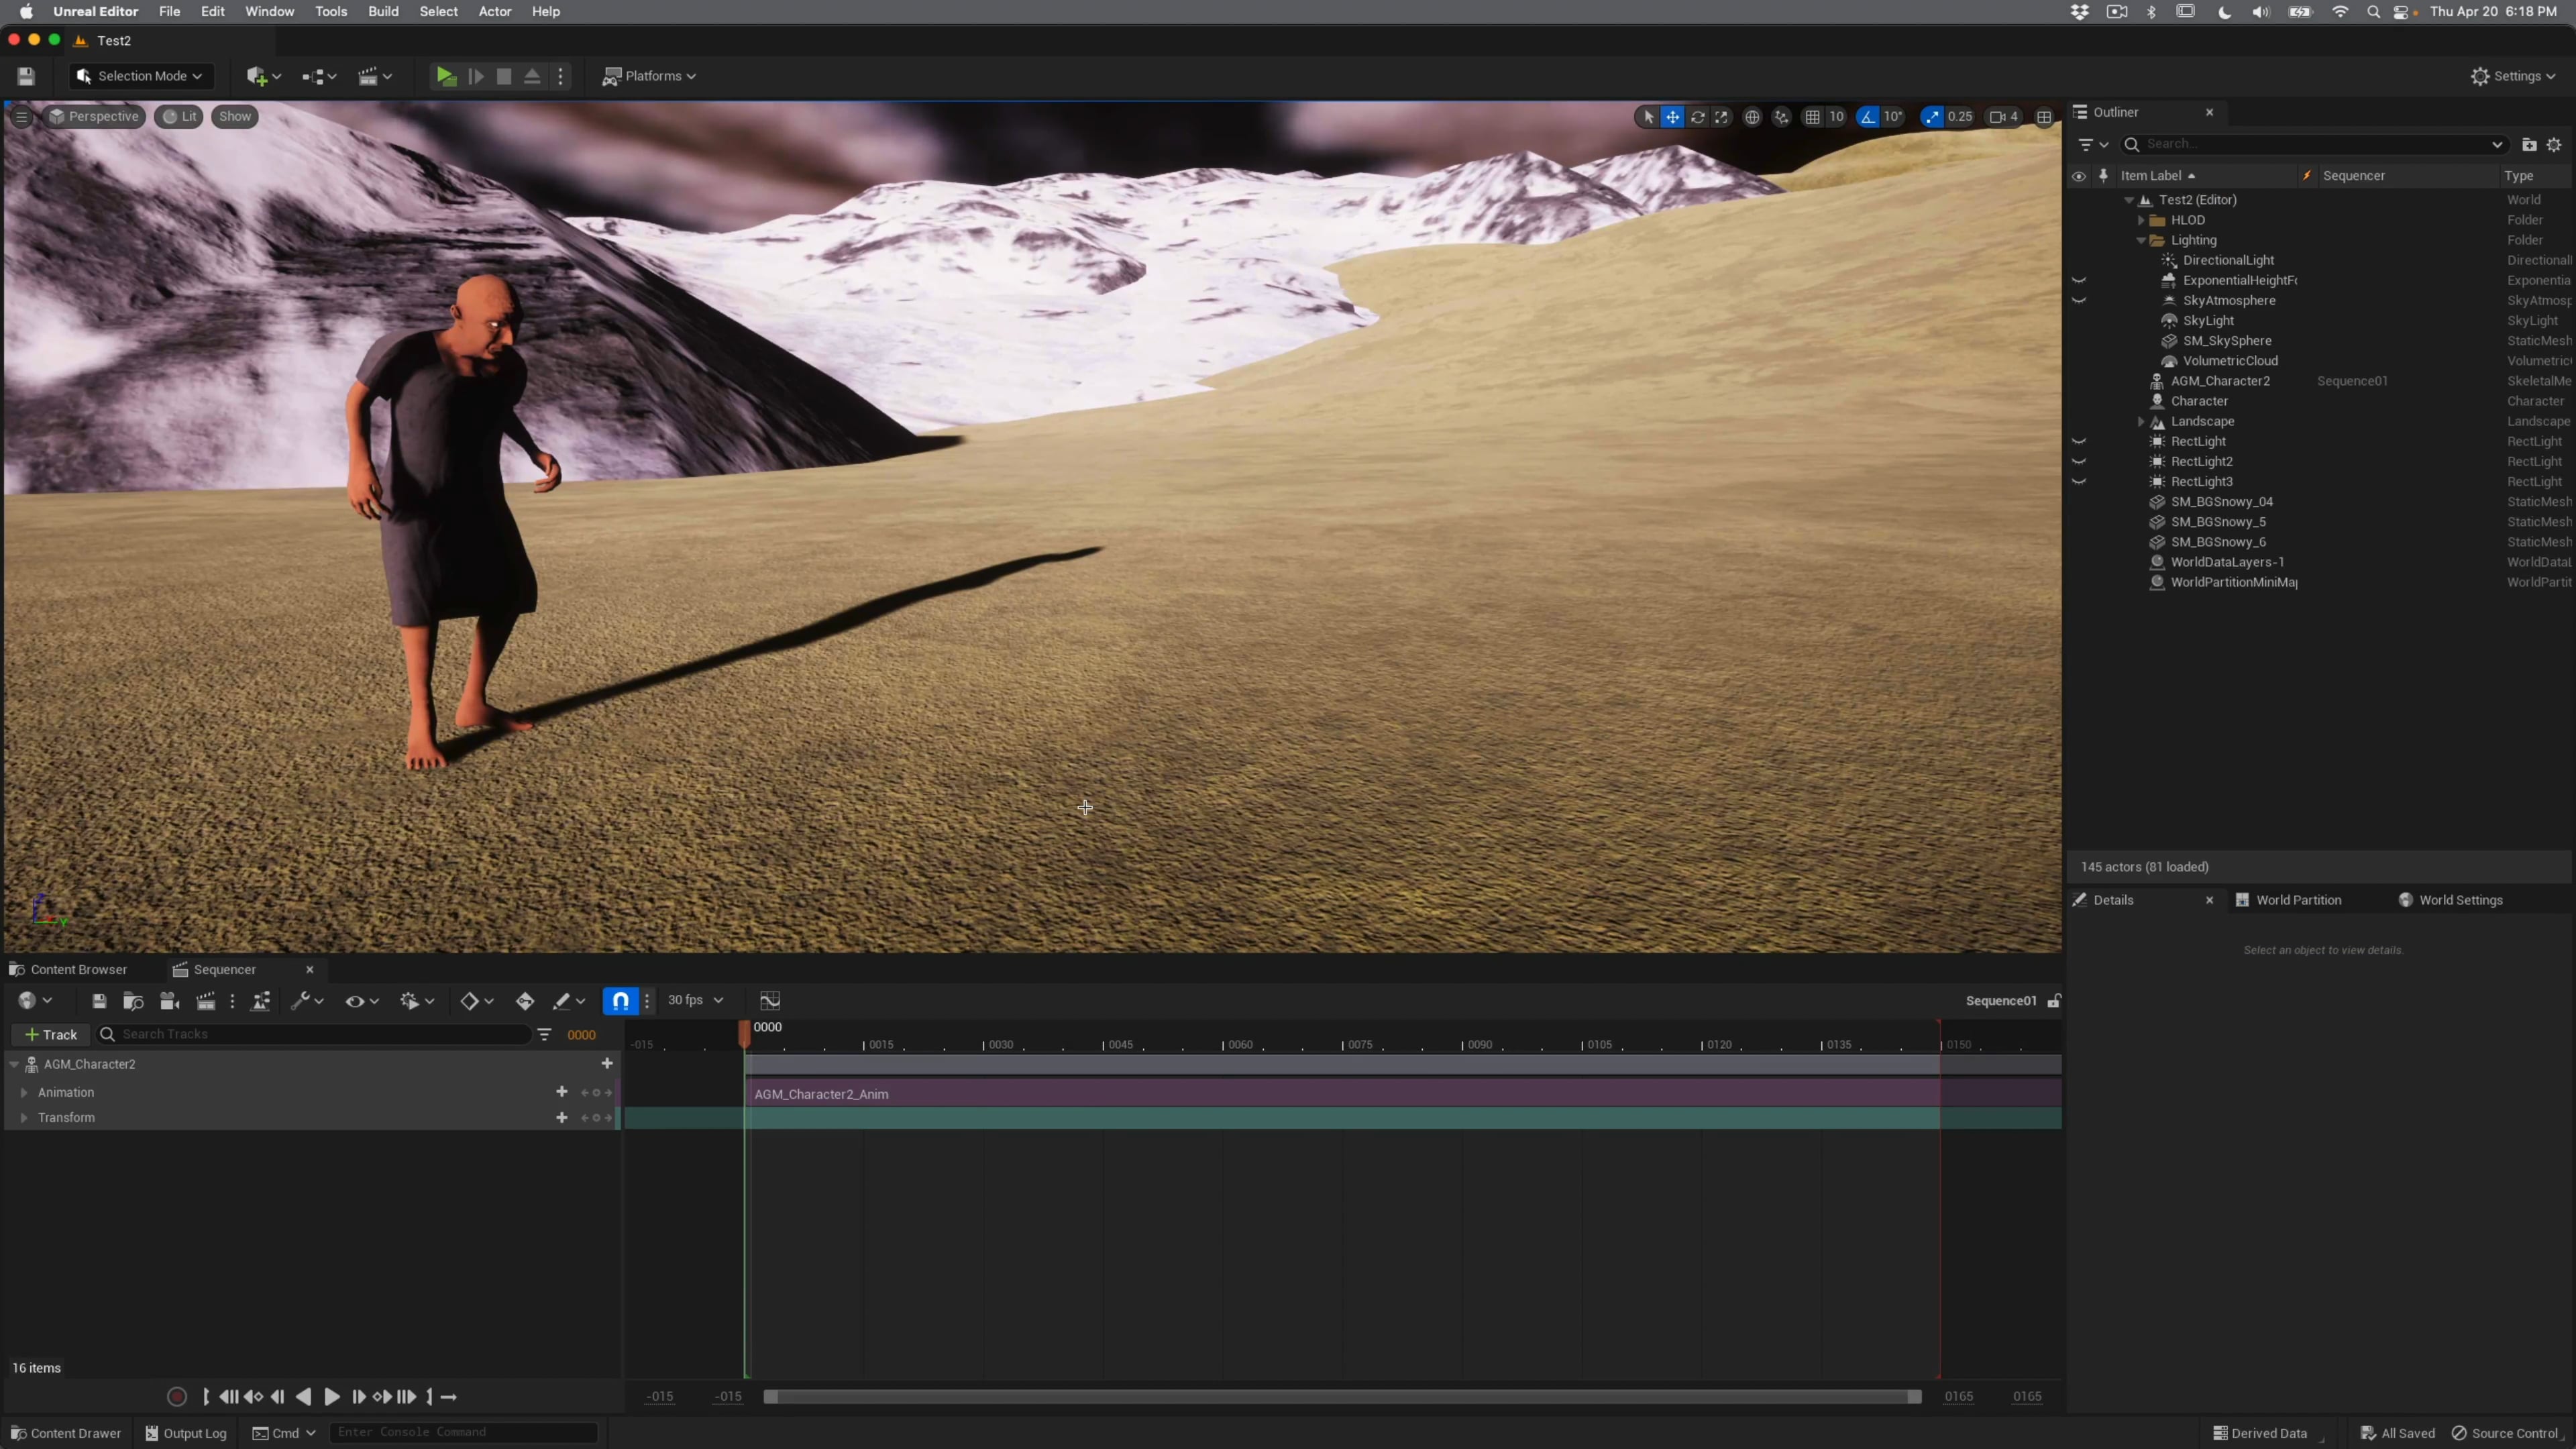The image size is (2576, 1449).
Task: Select the translate (move) gizmo tool
Action: tap(1672, 117)
